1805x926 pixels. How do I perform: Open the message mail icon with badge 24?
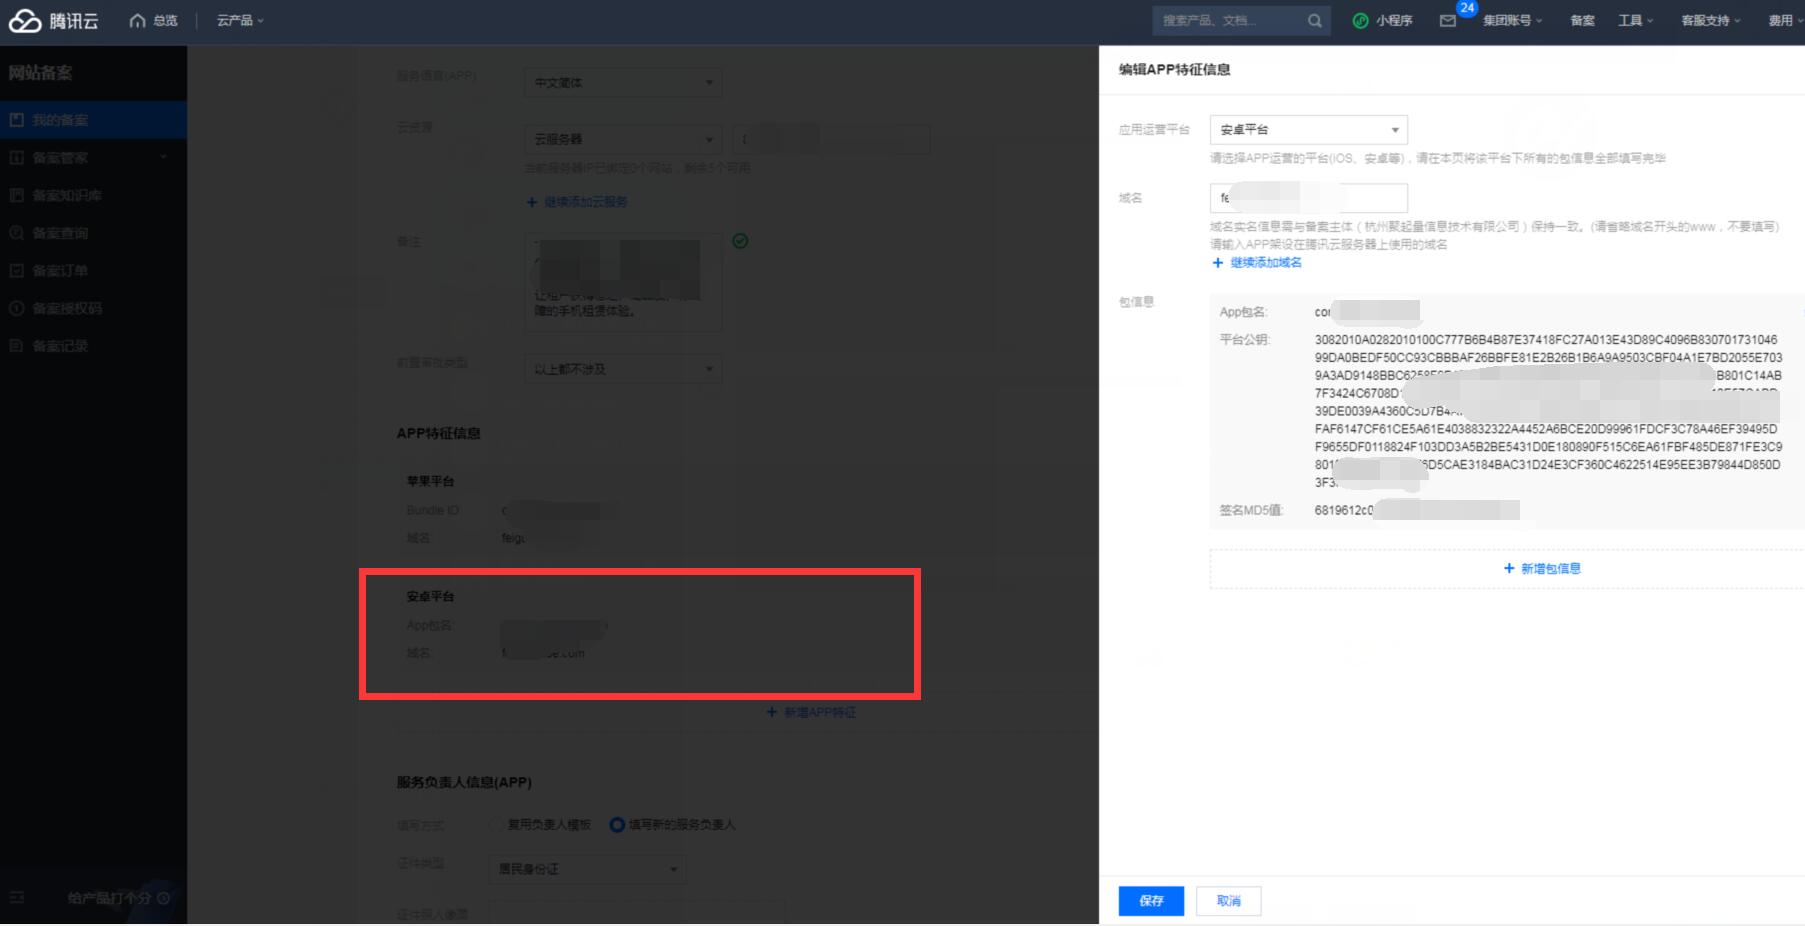click(x=1448, y=21)
